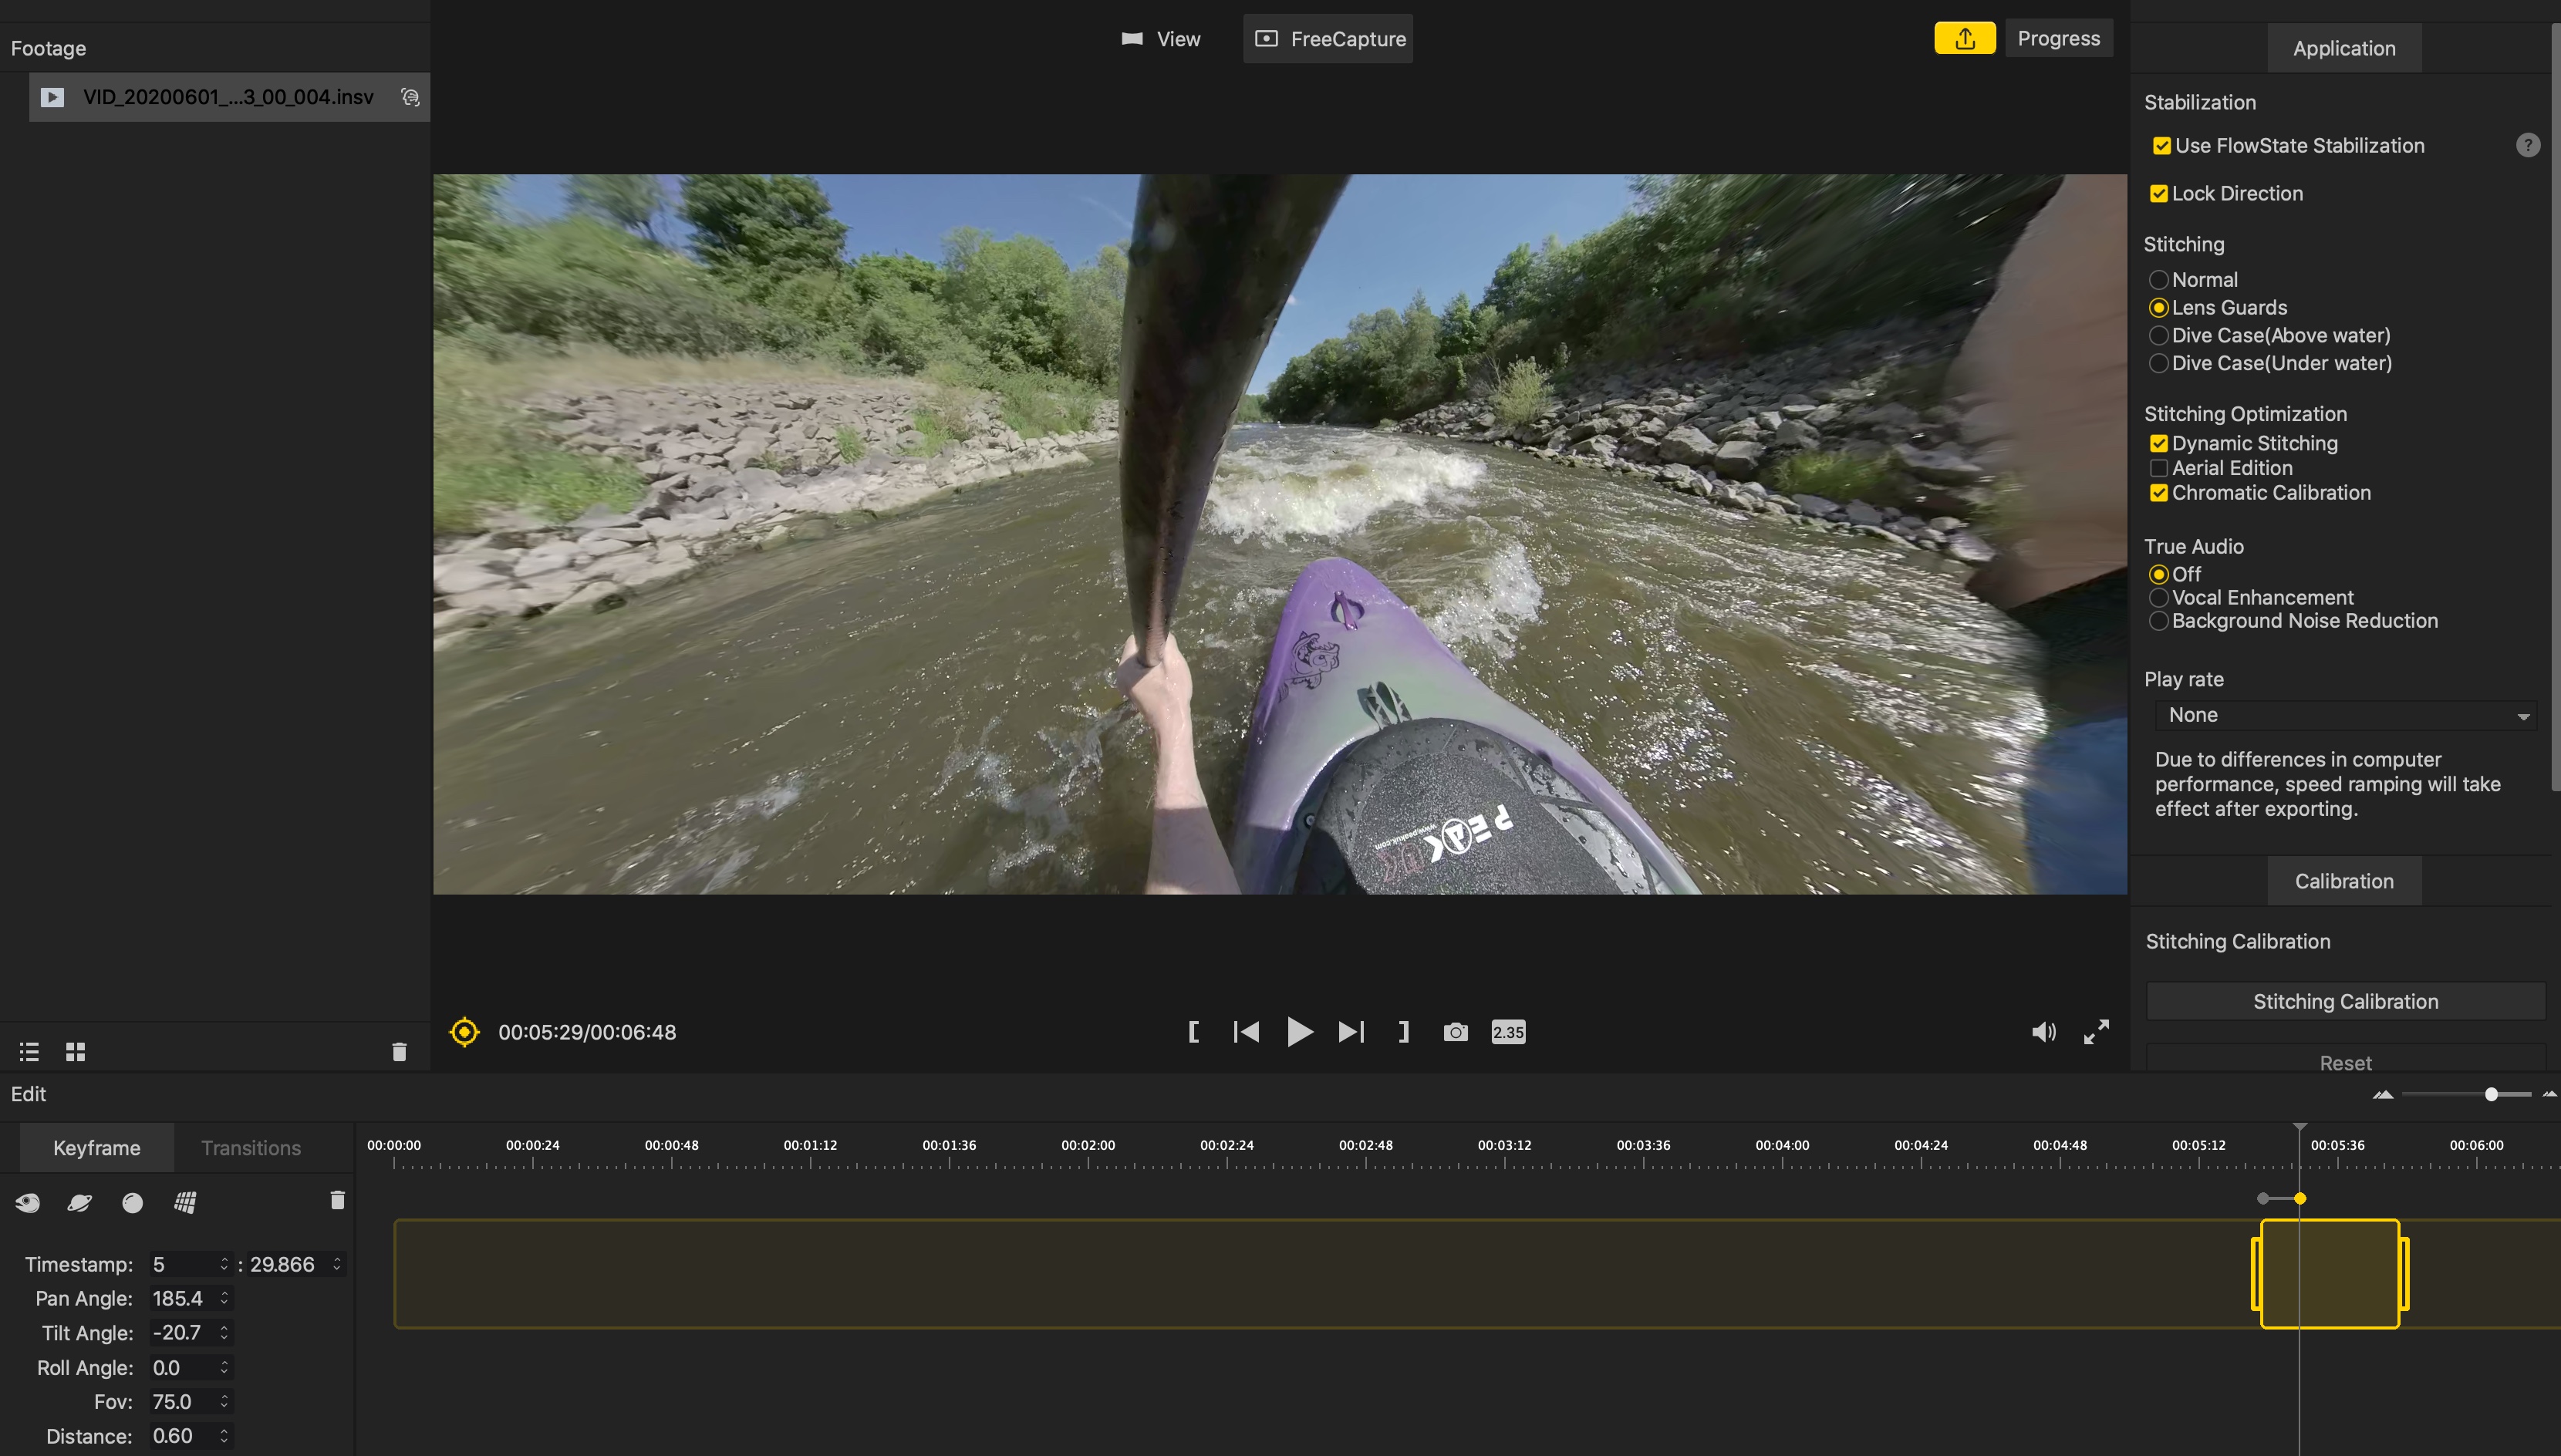
Task: Click the 2.35 aspect ratio icon
Action: point(1508,1031)
